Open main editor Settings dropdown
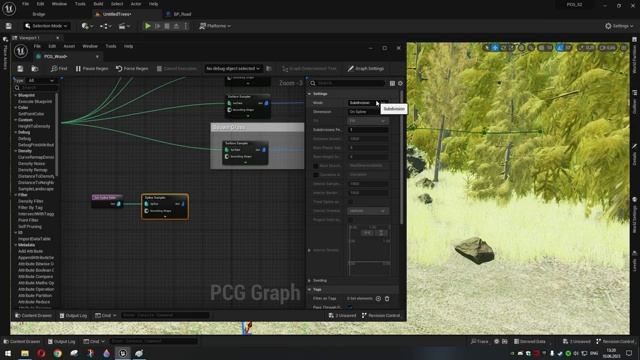Image resolution: width=640 pixels, height=360 pixels. tap(619, 26)
